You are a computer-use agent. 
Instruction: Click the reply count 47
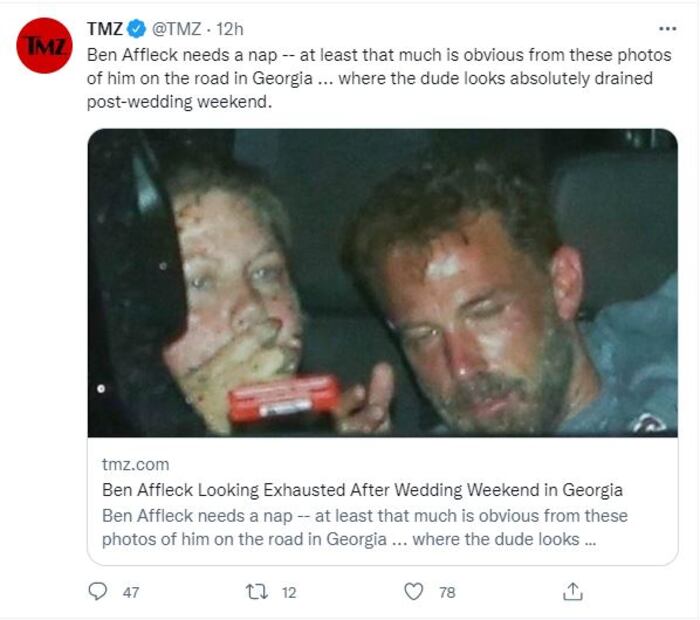pyautogui.click(x=131, y=592)
